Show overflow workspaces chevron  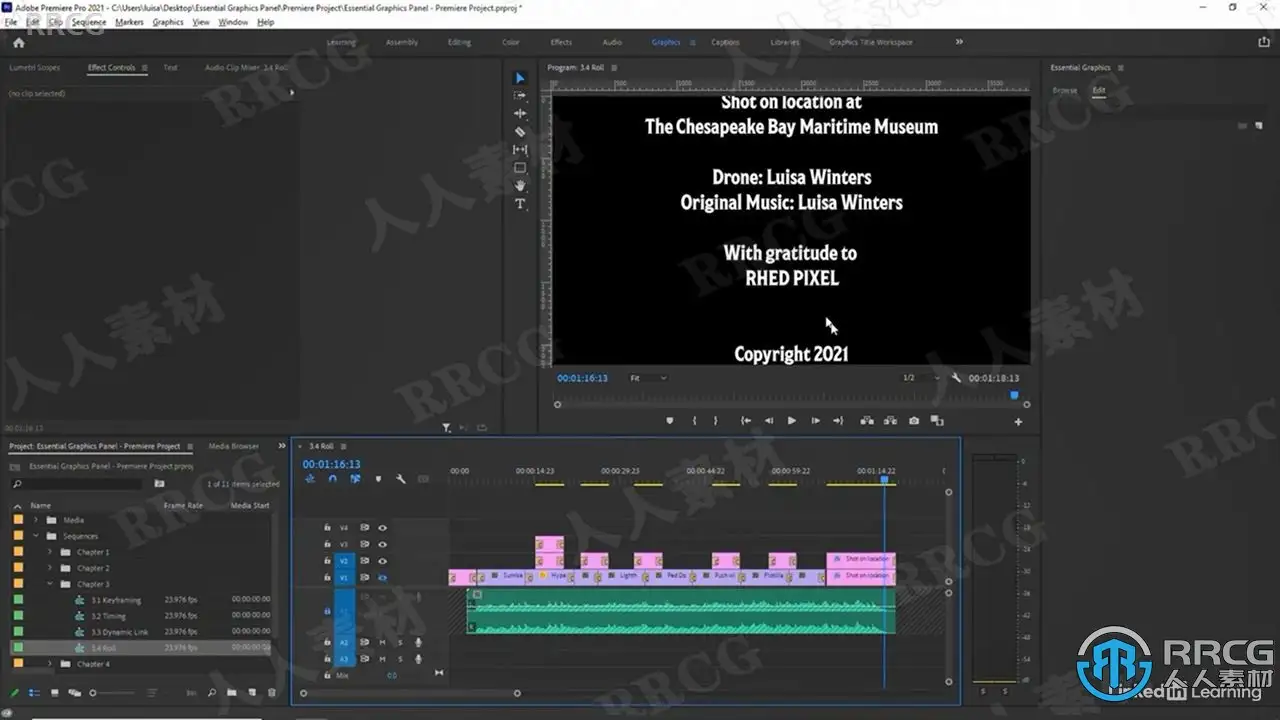pyautogui.click(x=959, y=42)
